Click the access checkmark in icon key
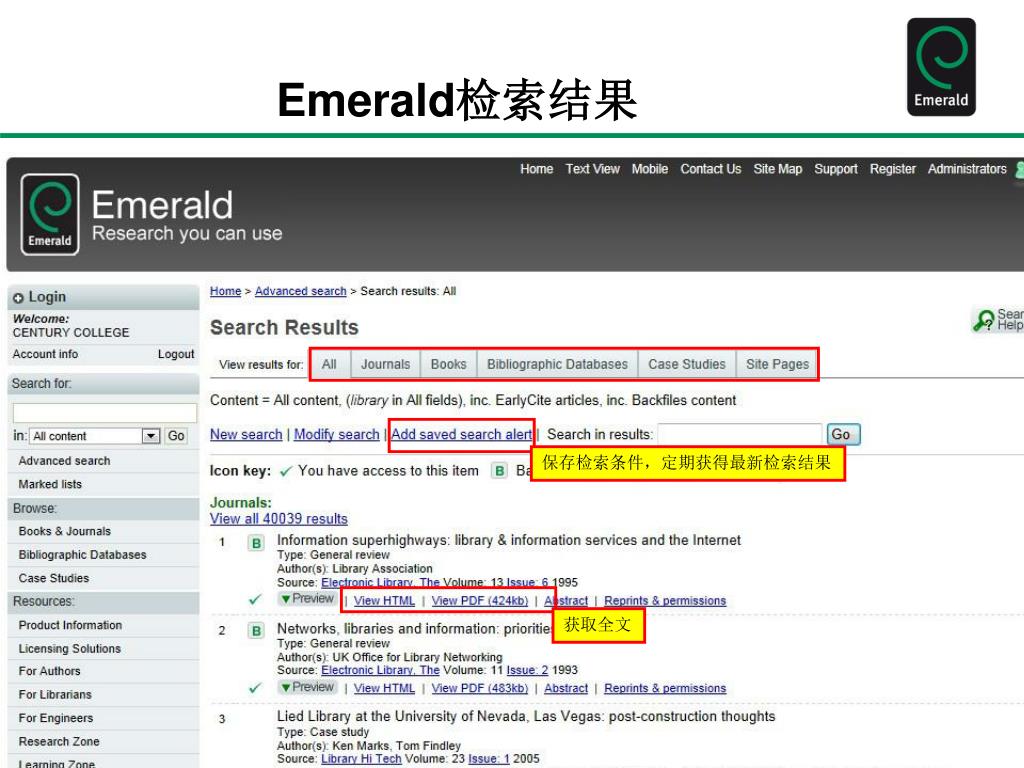The image size is (1024, 768). [285, 471]
